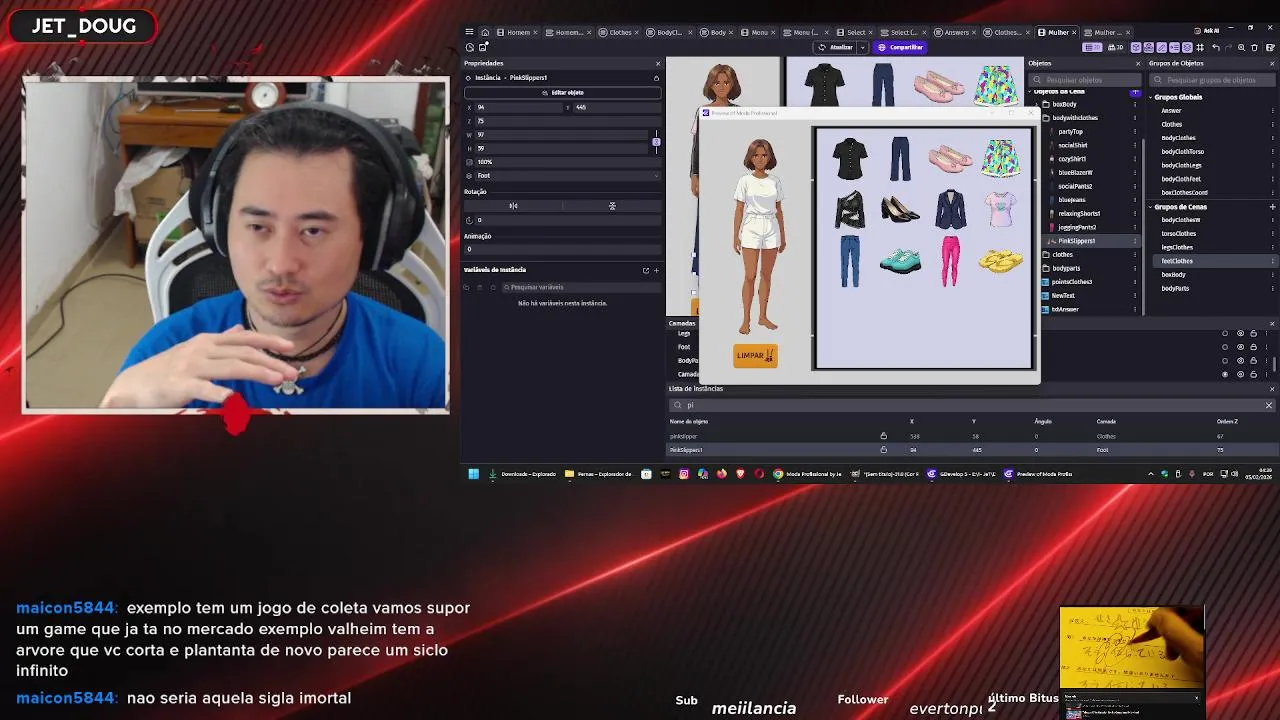Toggle visibility eye for Legs layer
Viewport: 1280px width, 720px height.
tap(1240, 333)
